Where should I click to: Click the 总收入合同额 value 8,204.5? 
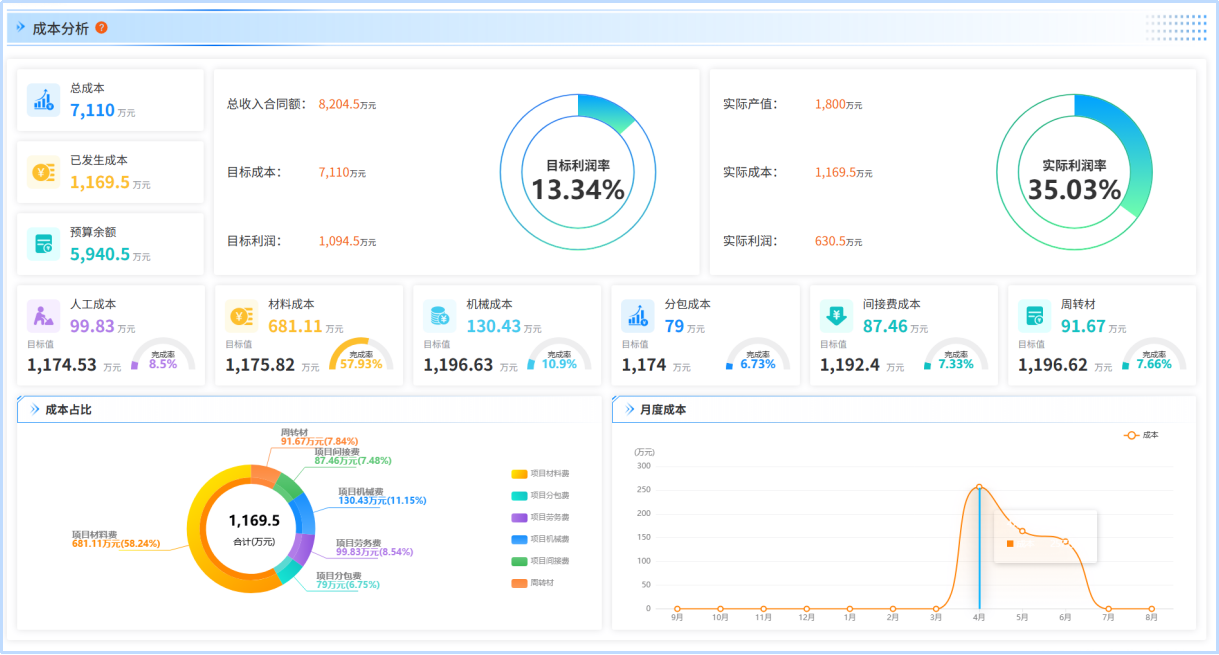338,104
